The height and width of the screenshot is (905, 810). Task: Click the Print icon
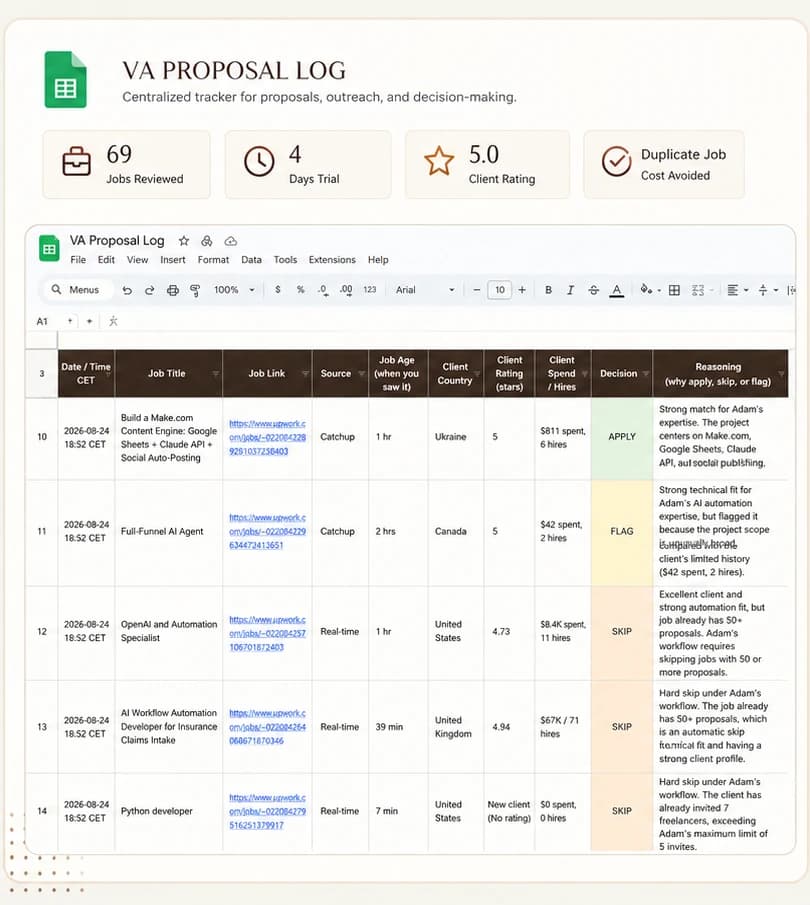point(173,290)
